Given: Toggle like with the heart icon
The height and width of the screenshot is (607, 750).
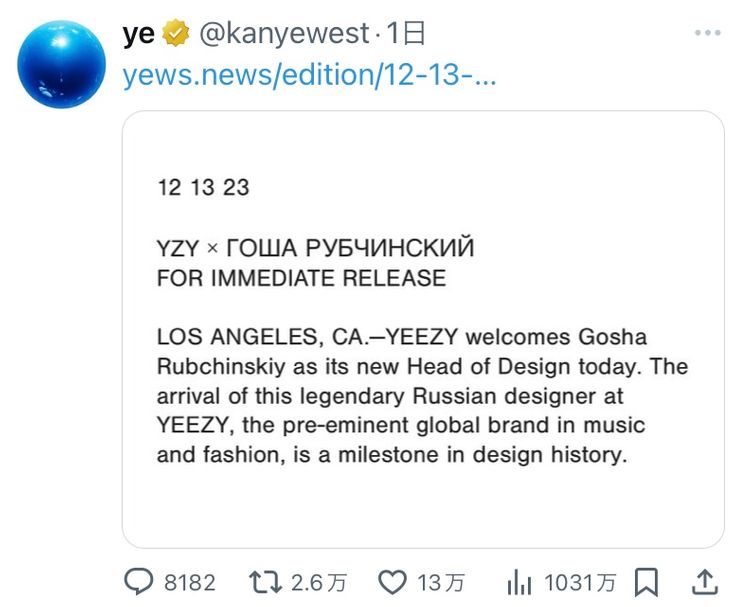Looking at the screenshot, I should click(x=395, y=582).
